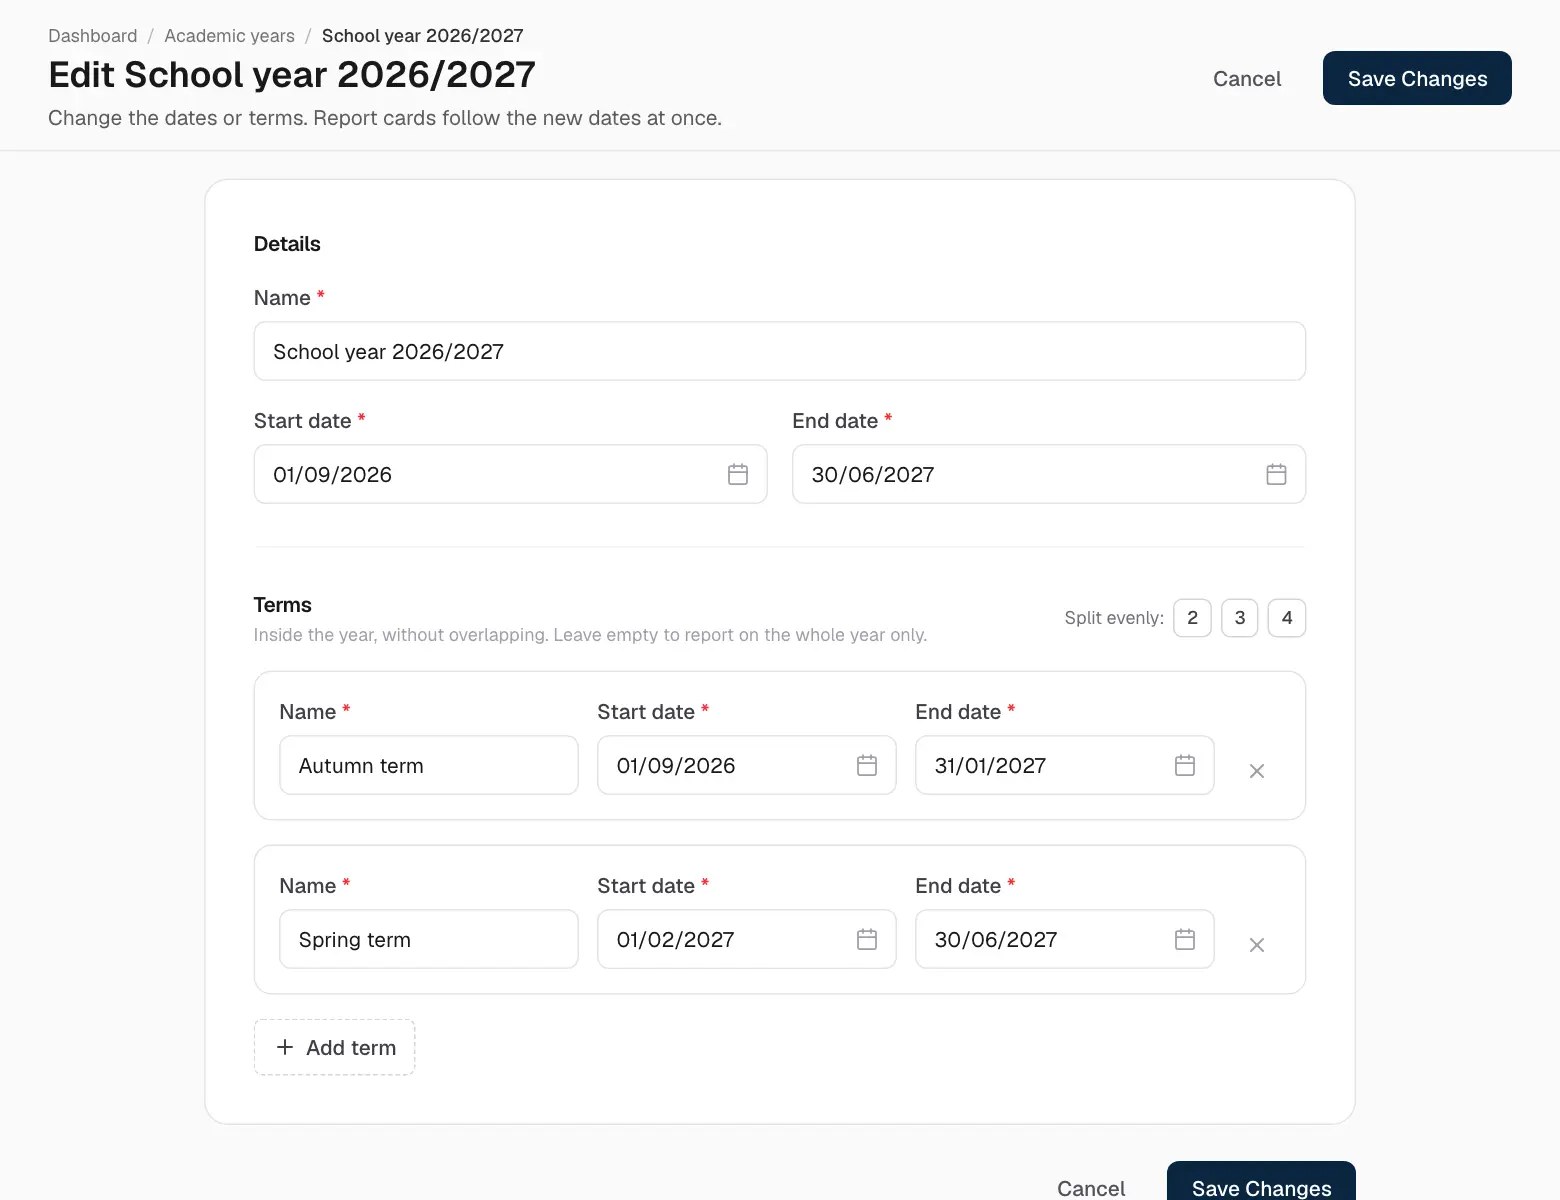Go to Dashboard breadcrumb
Screen dimensions: 1560x1200
point(93,36)
